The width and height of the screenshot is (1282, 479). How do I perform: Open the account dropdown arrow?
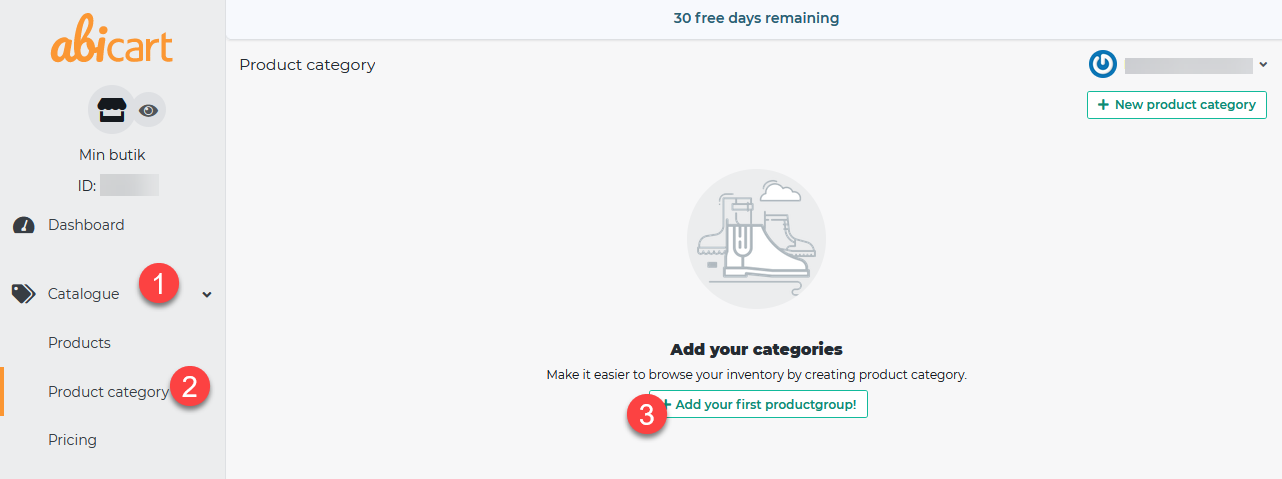tap(1263, 65)
